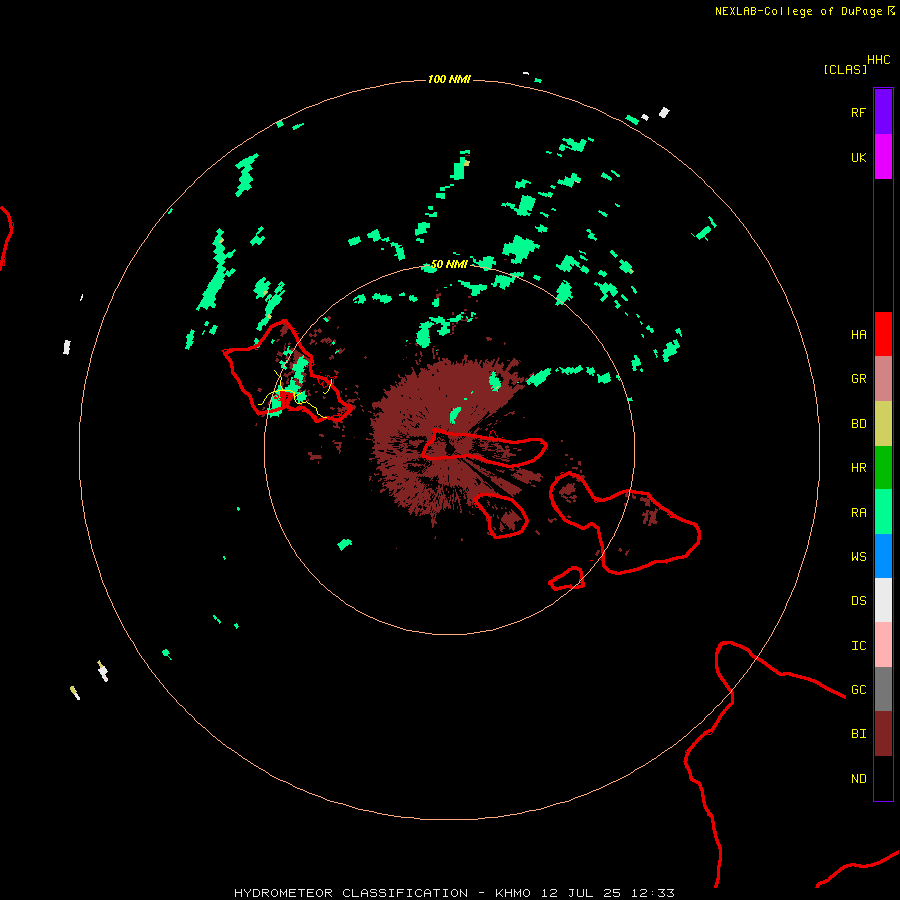Screen dimensions: 900x900
Task: Click the BD legend label
Action: point(858,424)
